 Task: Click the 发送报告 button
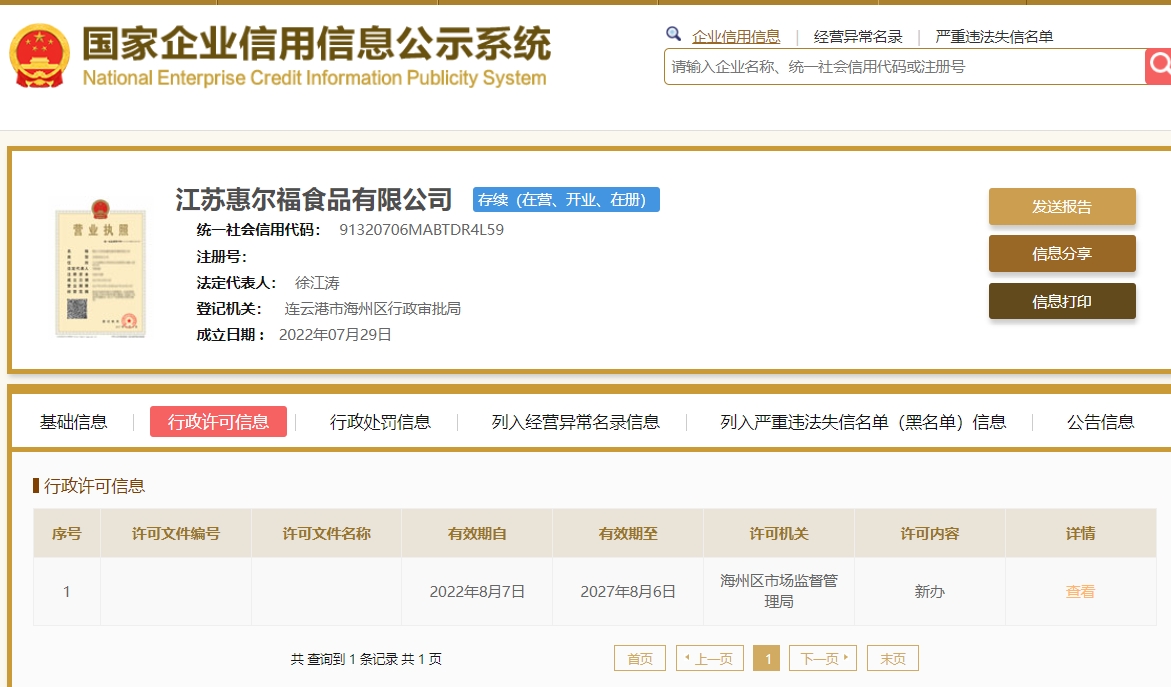1062,207
